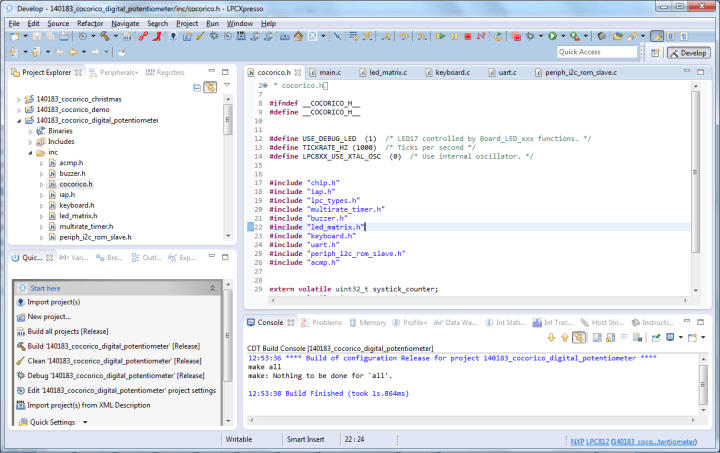Viewport: 720px width, 453px height.
Task: Click the Open Perspective icon
Action: 655,53
